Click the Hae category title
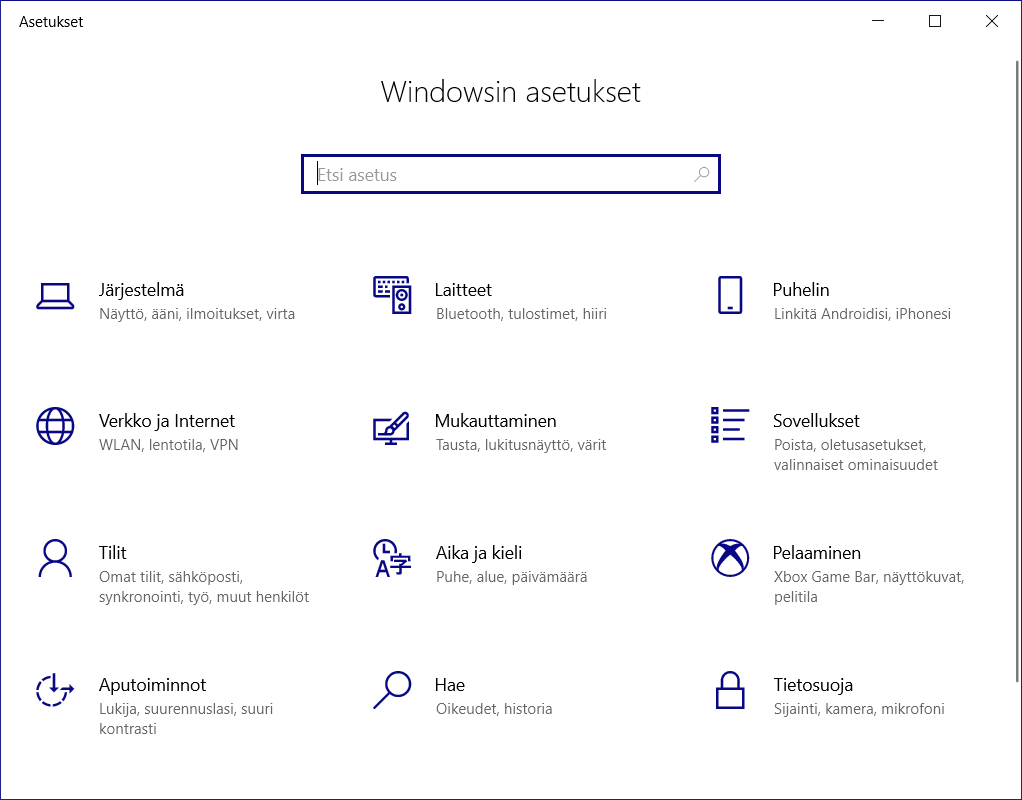Viewport: 1022px width, 800px height. point(450,685)
